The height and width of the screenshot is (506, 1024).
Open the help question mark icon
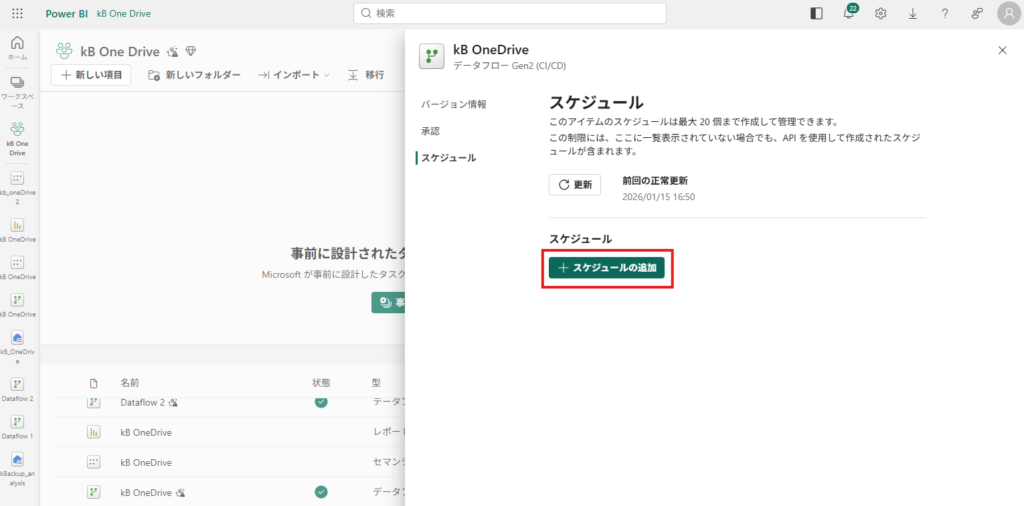[945, 13]
